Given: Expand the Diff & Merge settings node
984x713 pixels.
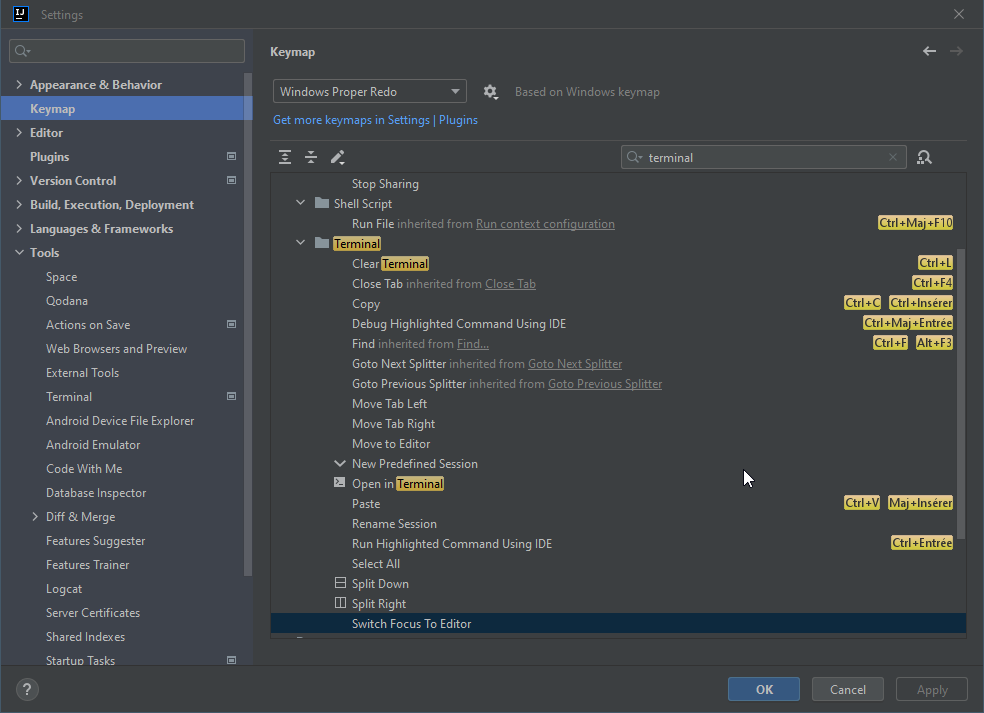Looking at the screenshot, I should point(35,517).
